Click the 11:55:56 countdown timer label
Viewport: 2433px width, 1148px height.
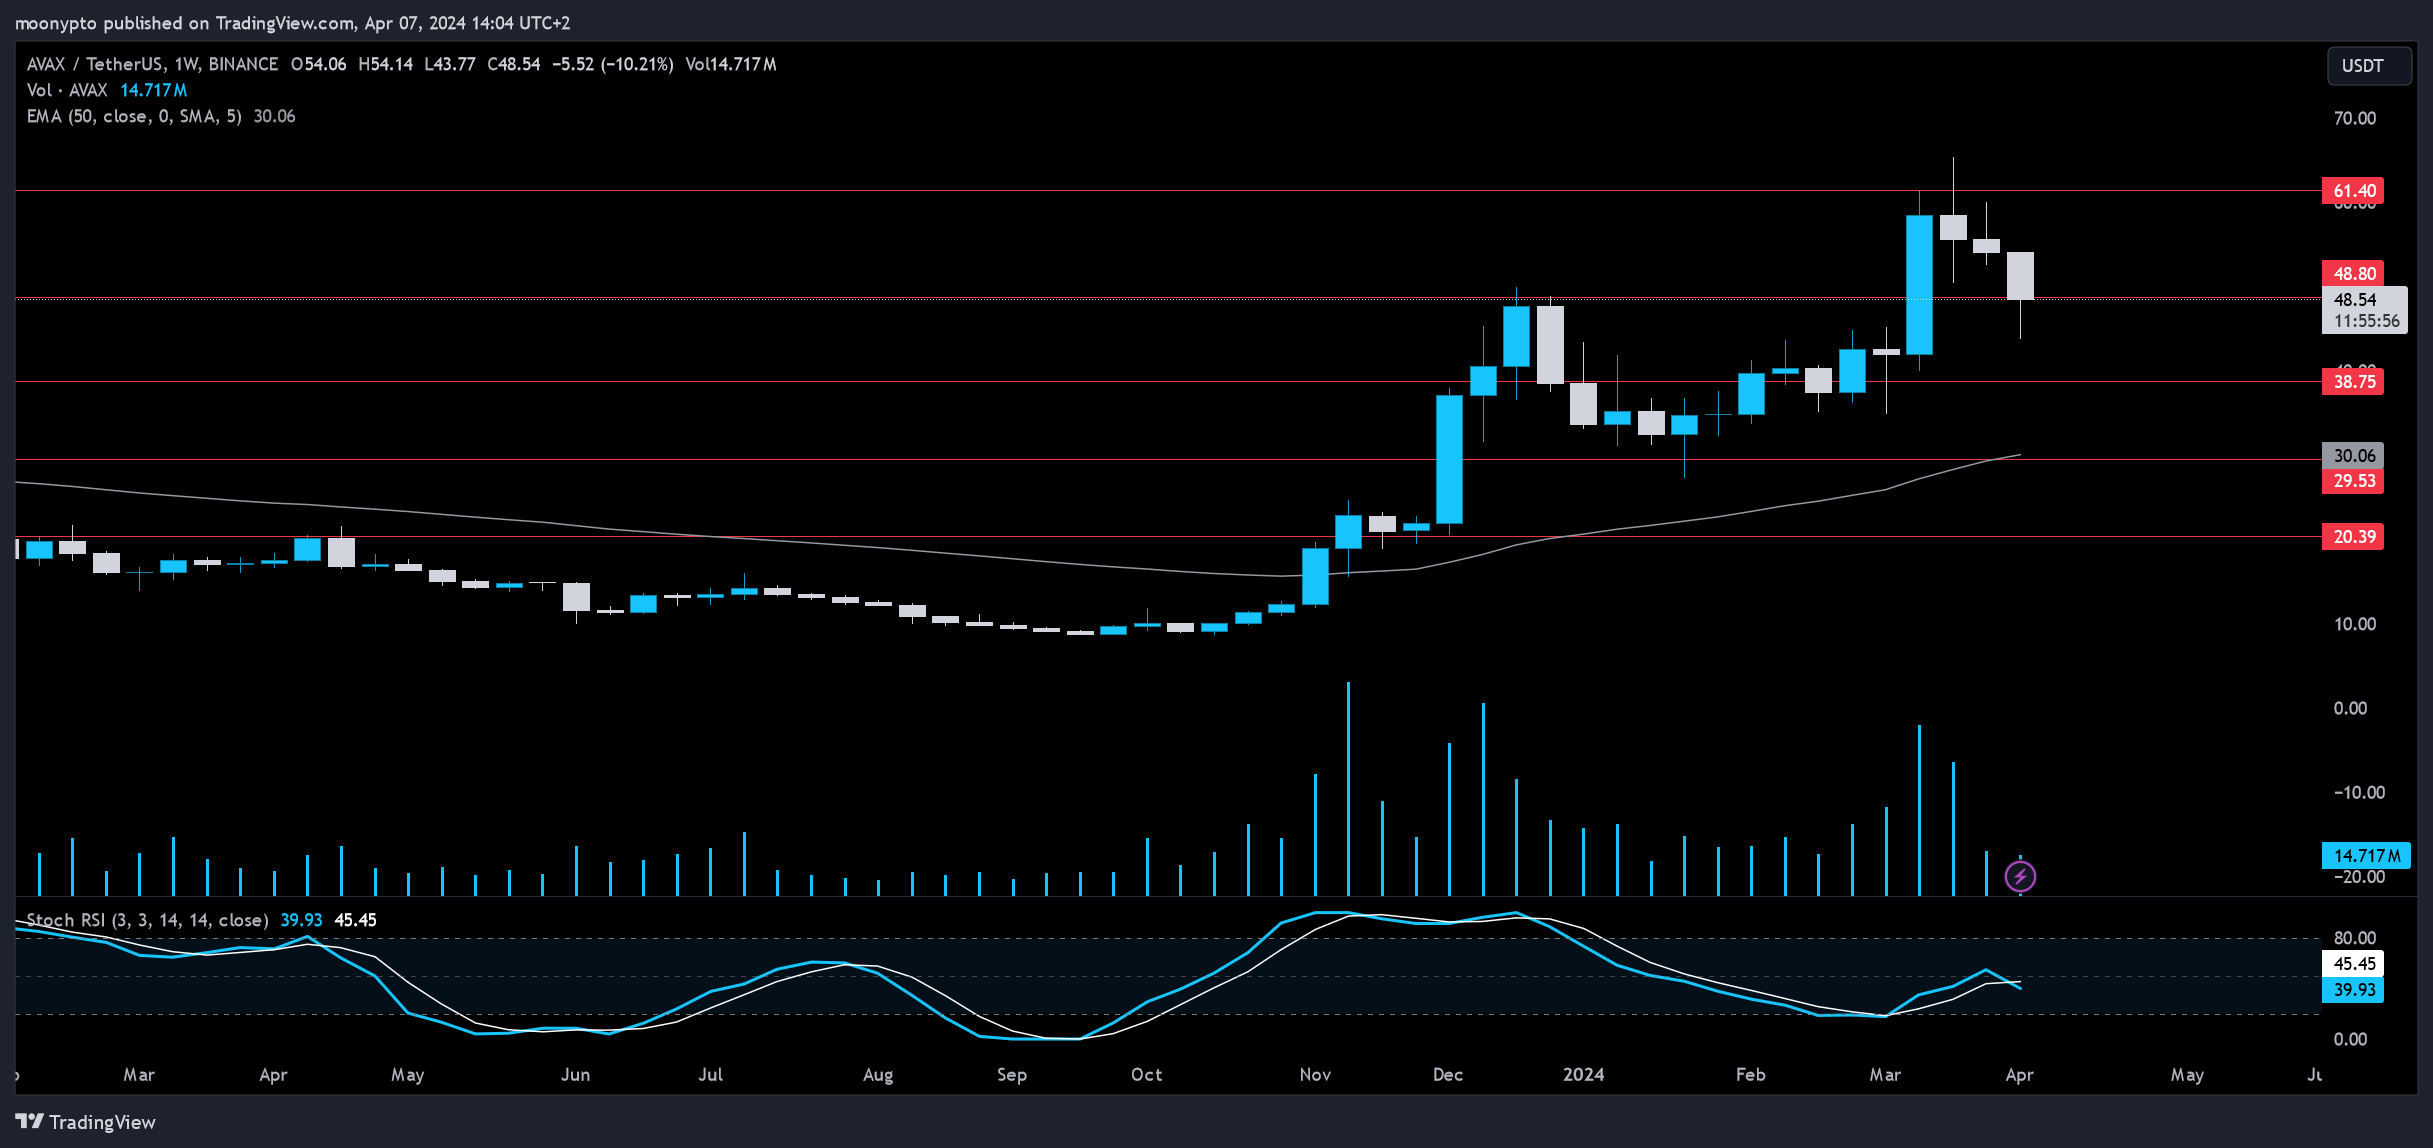pyautogui.click(x=2366, y=321)
